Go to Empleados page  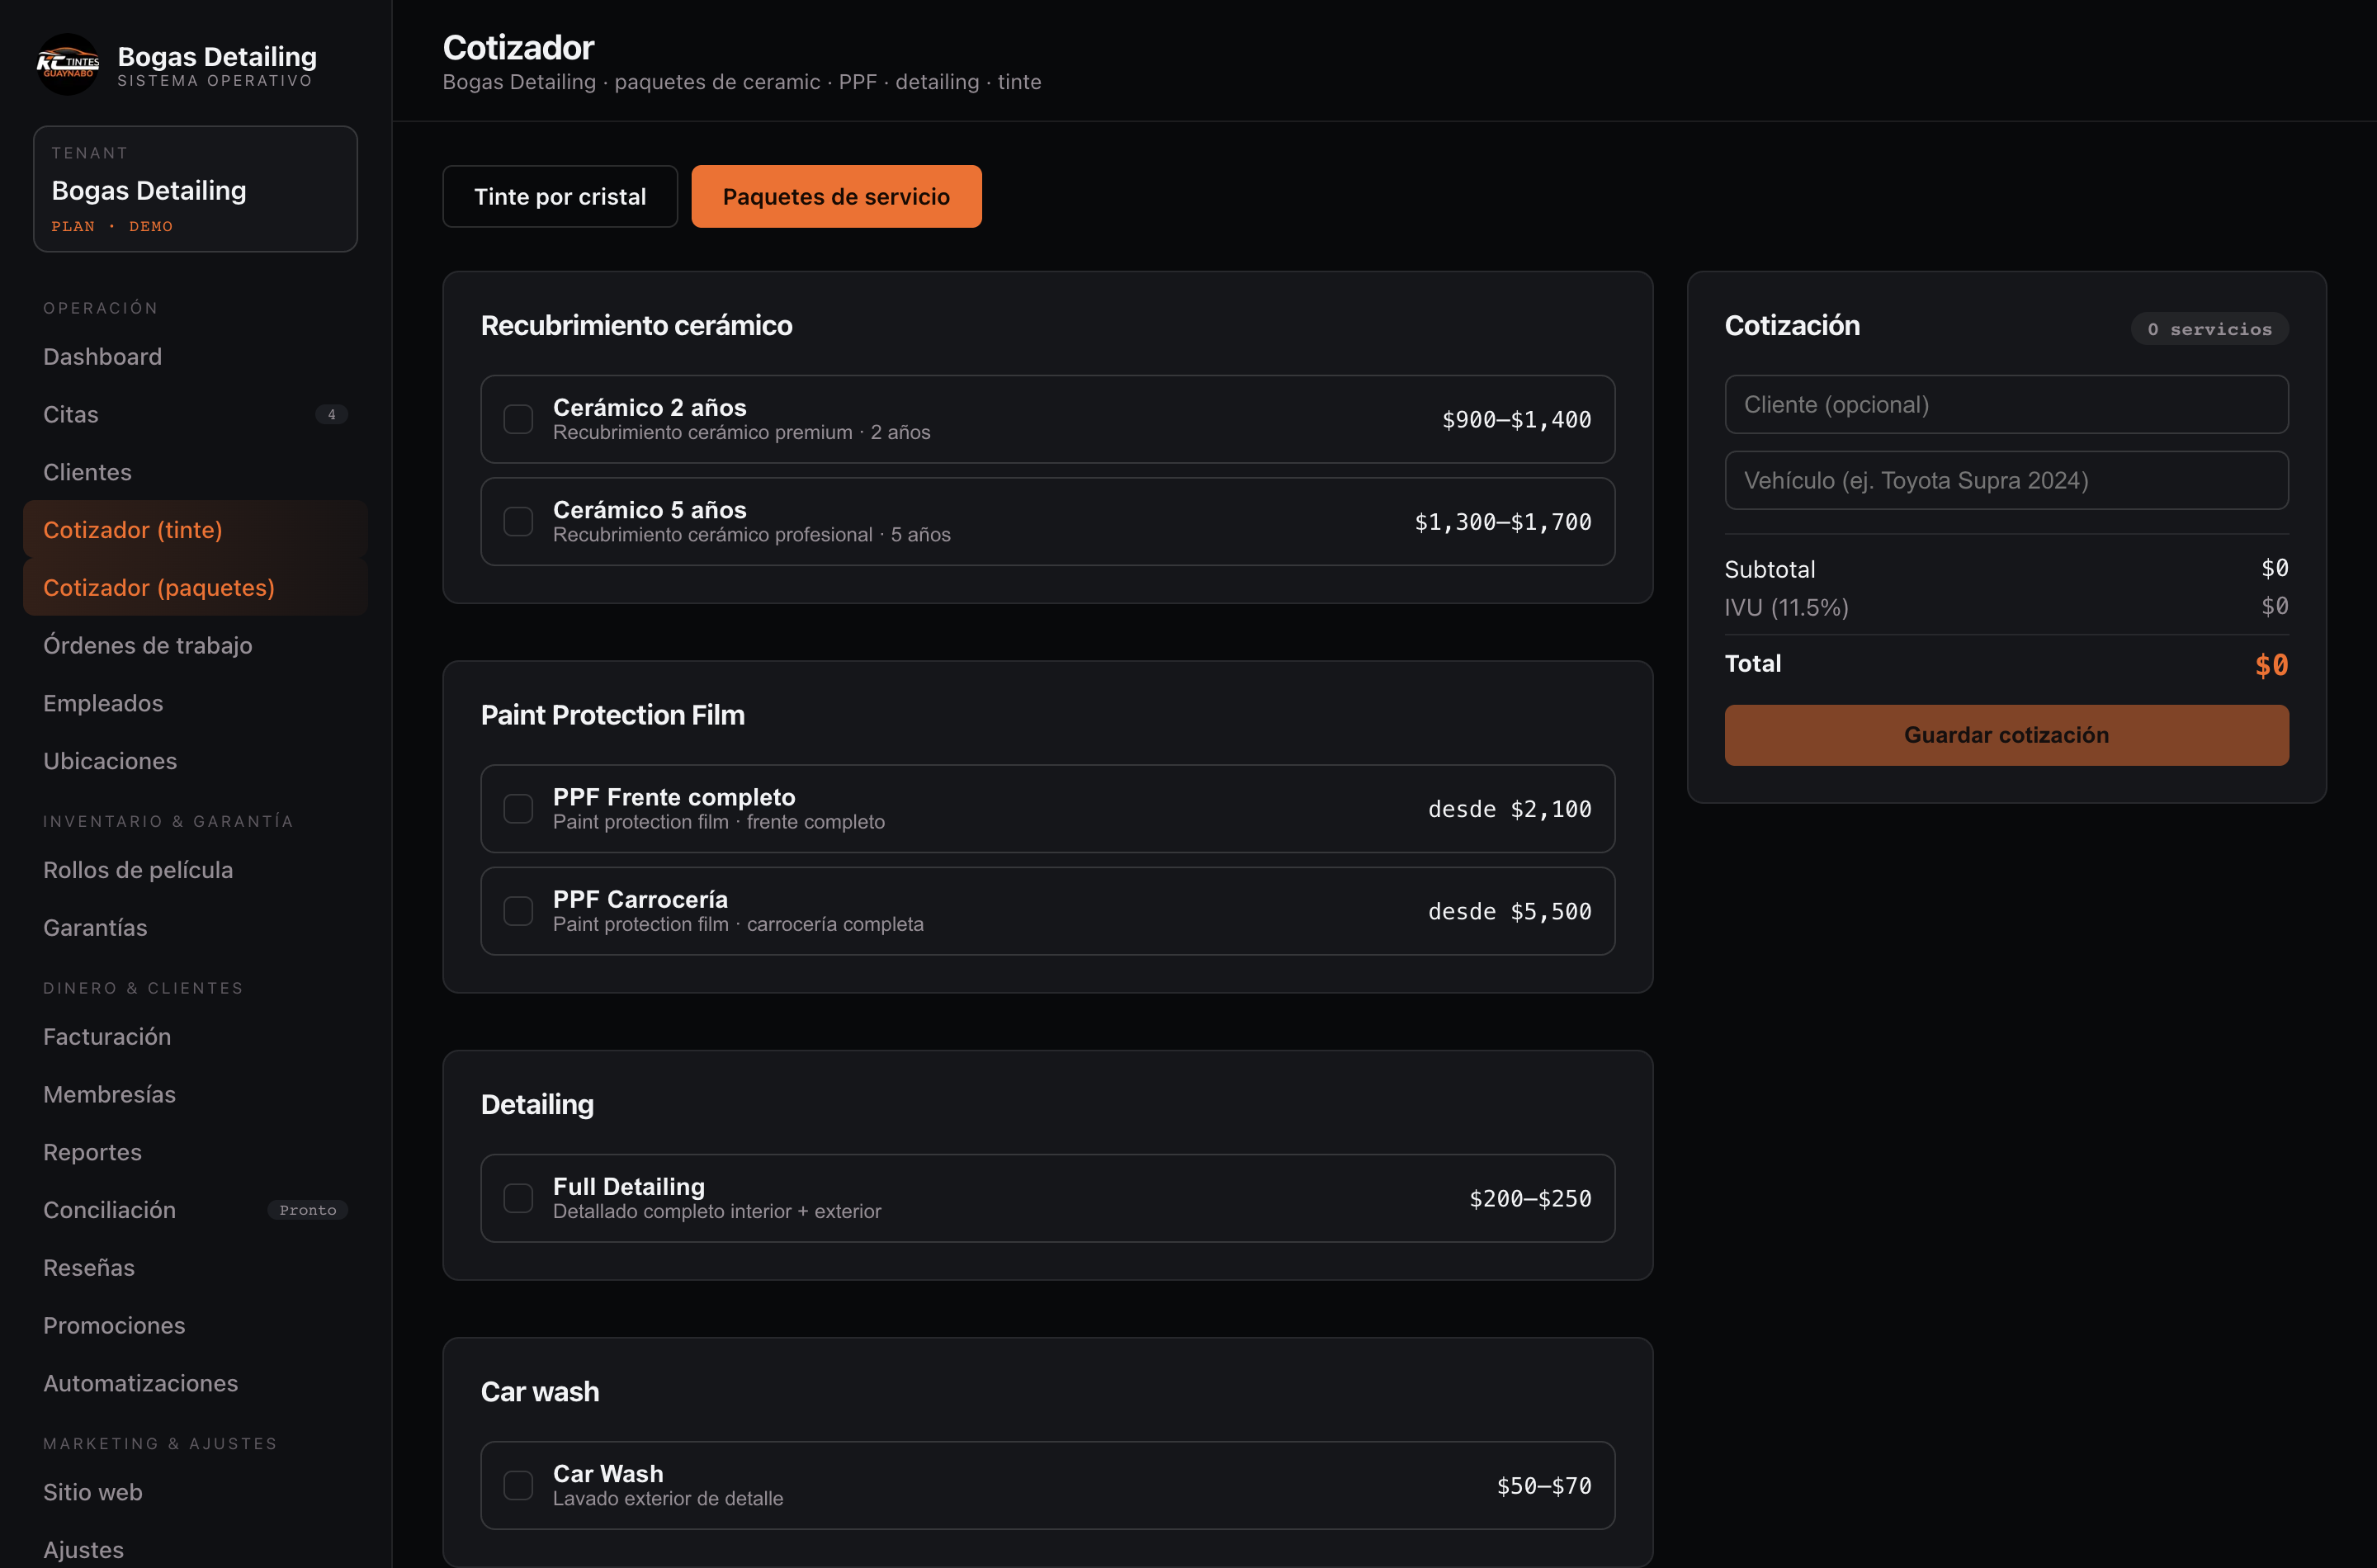(195, 703)
